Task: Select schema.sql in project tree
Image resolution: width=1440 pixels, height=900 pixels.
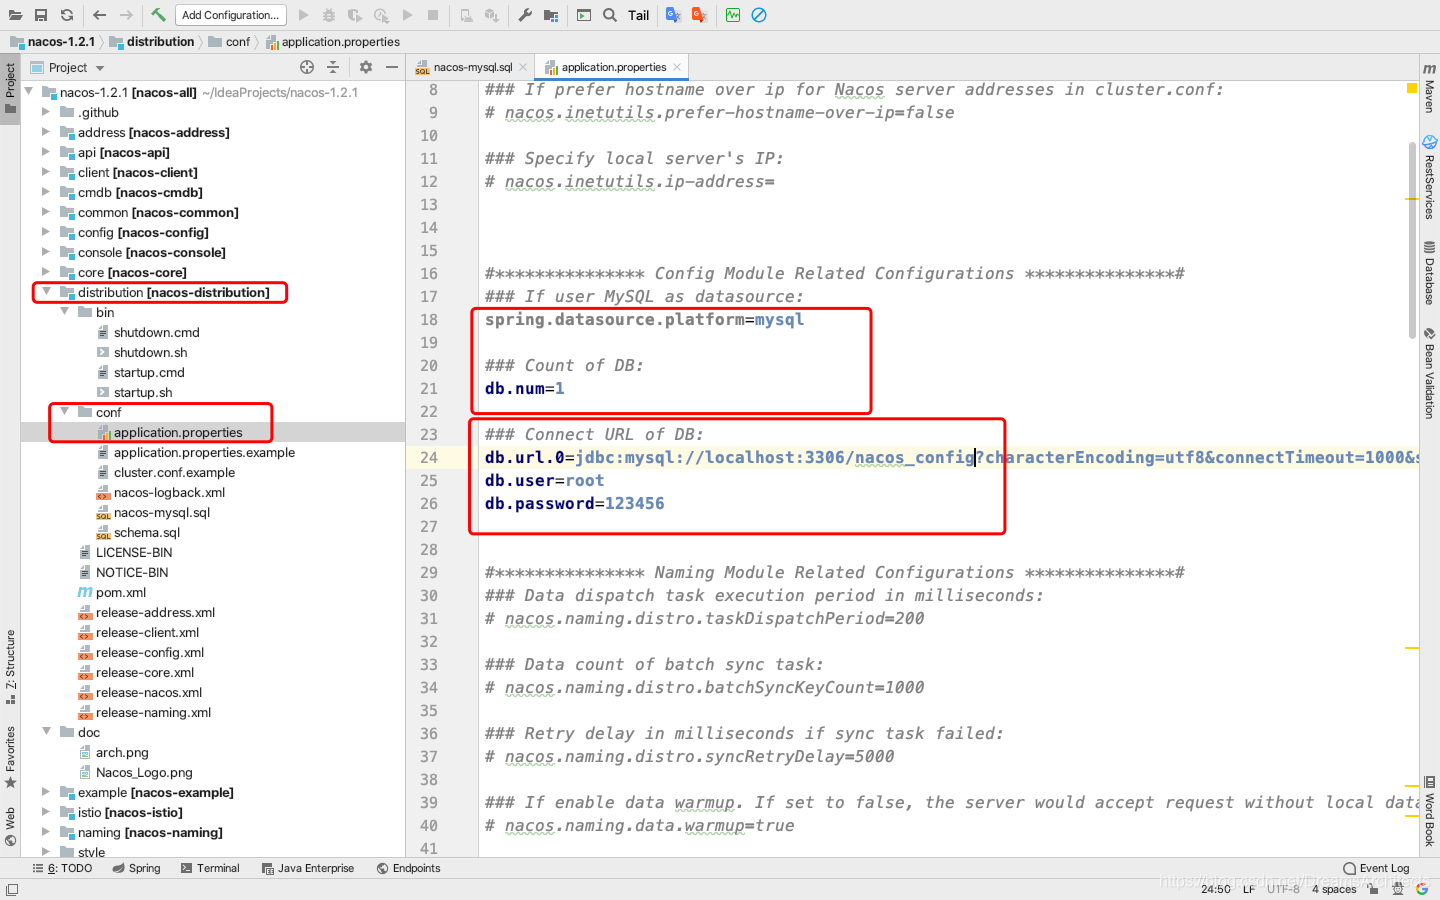Action: 147,532
